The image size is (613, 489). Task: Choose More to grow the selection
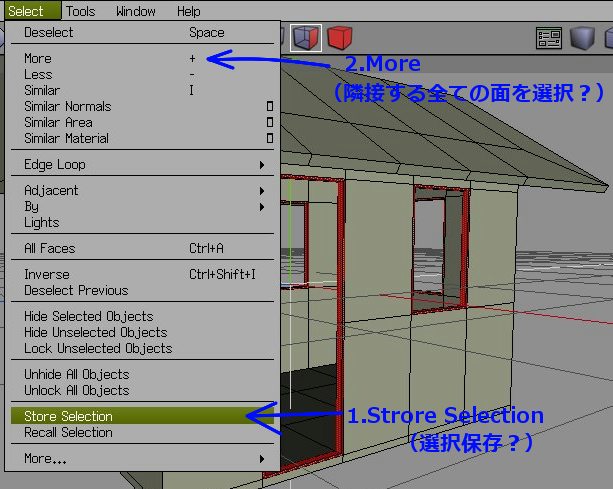pos(142,59)
